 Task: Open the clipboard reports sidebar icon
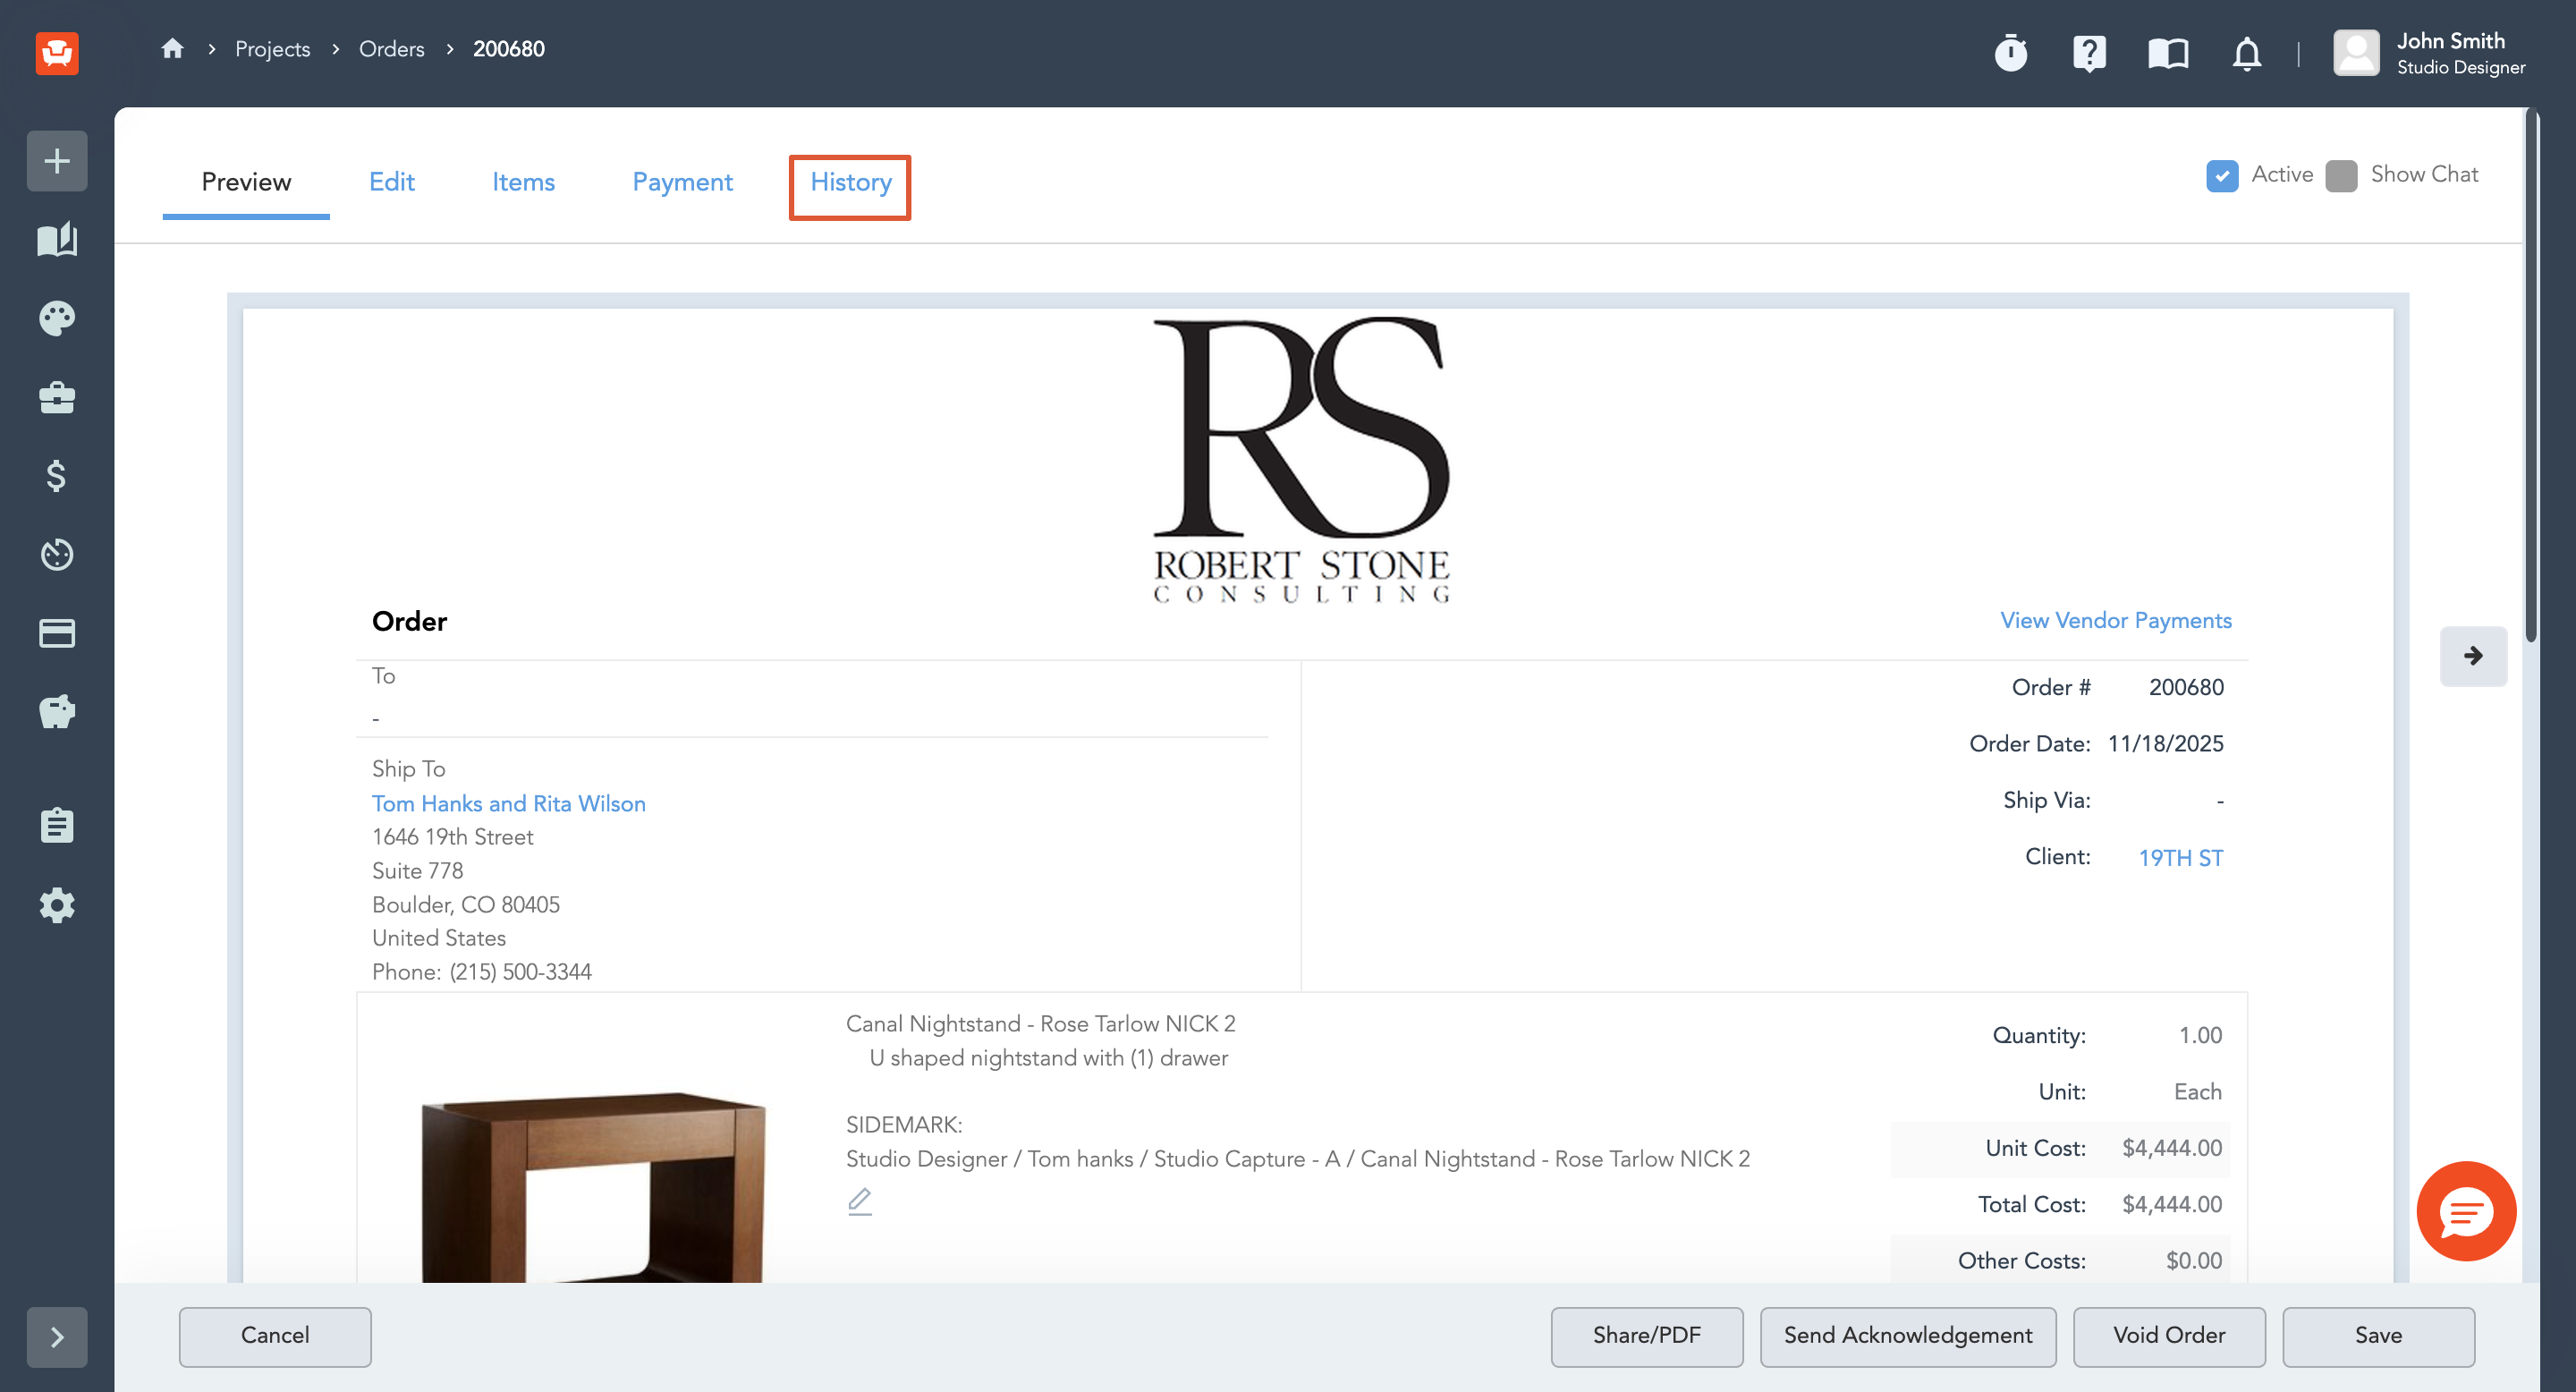57,826
